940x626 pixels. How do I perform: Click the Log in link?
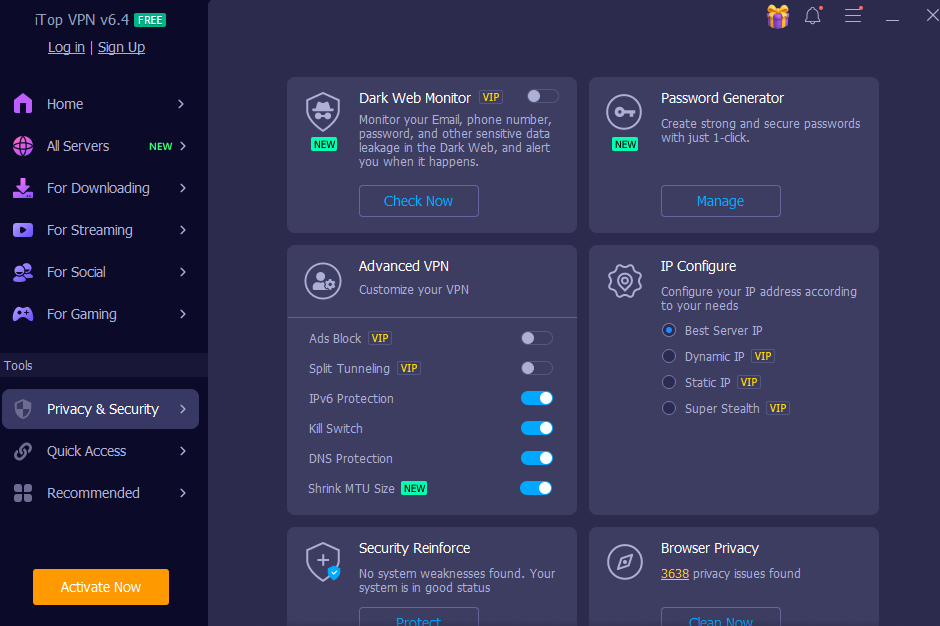click(x=66, y=47)
